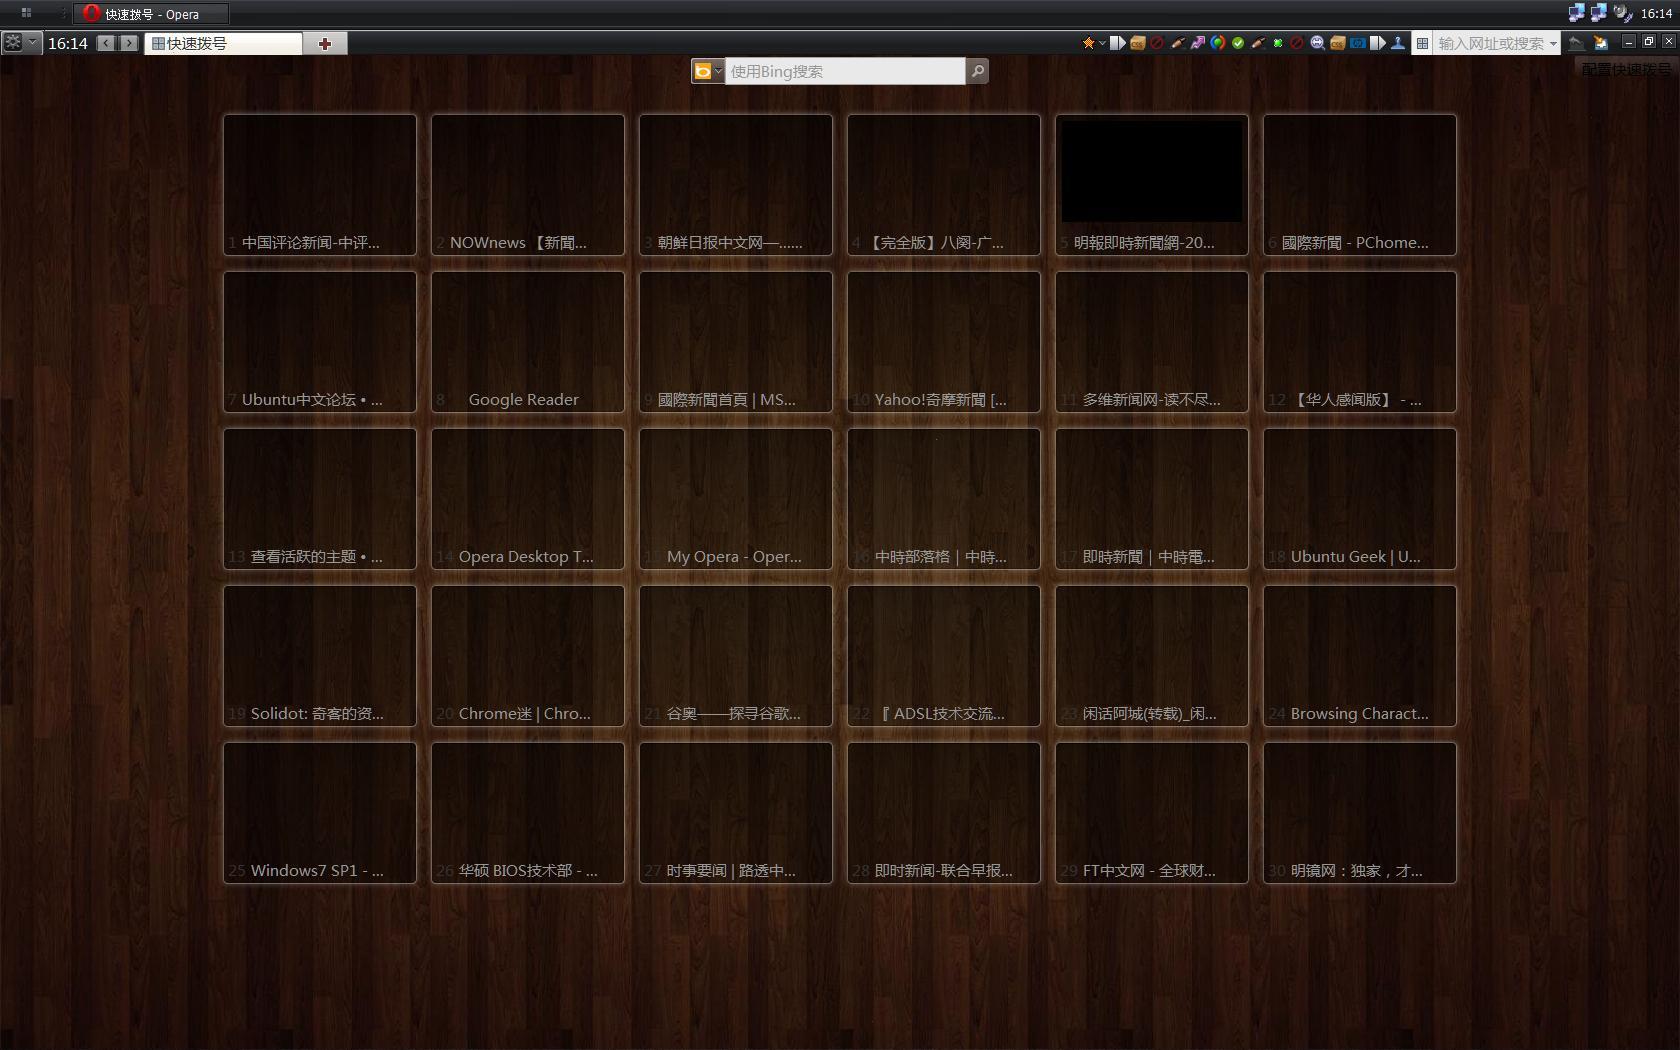
Task: Open speed dial 30 明镜网
Action: click(x=1360, y=813)
